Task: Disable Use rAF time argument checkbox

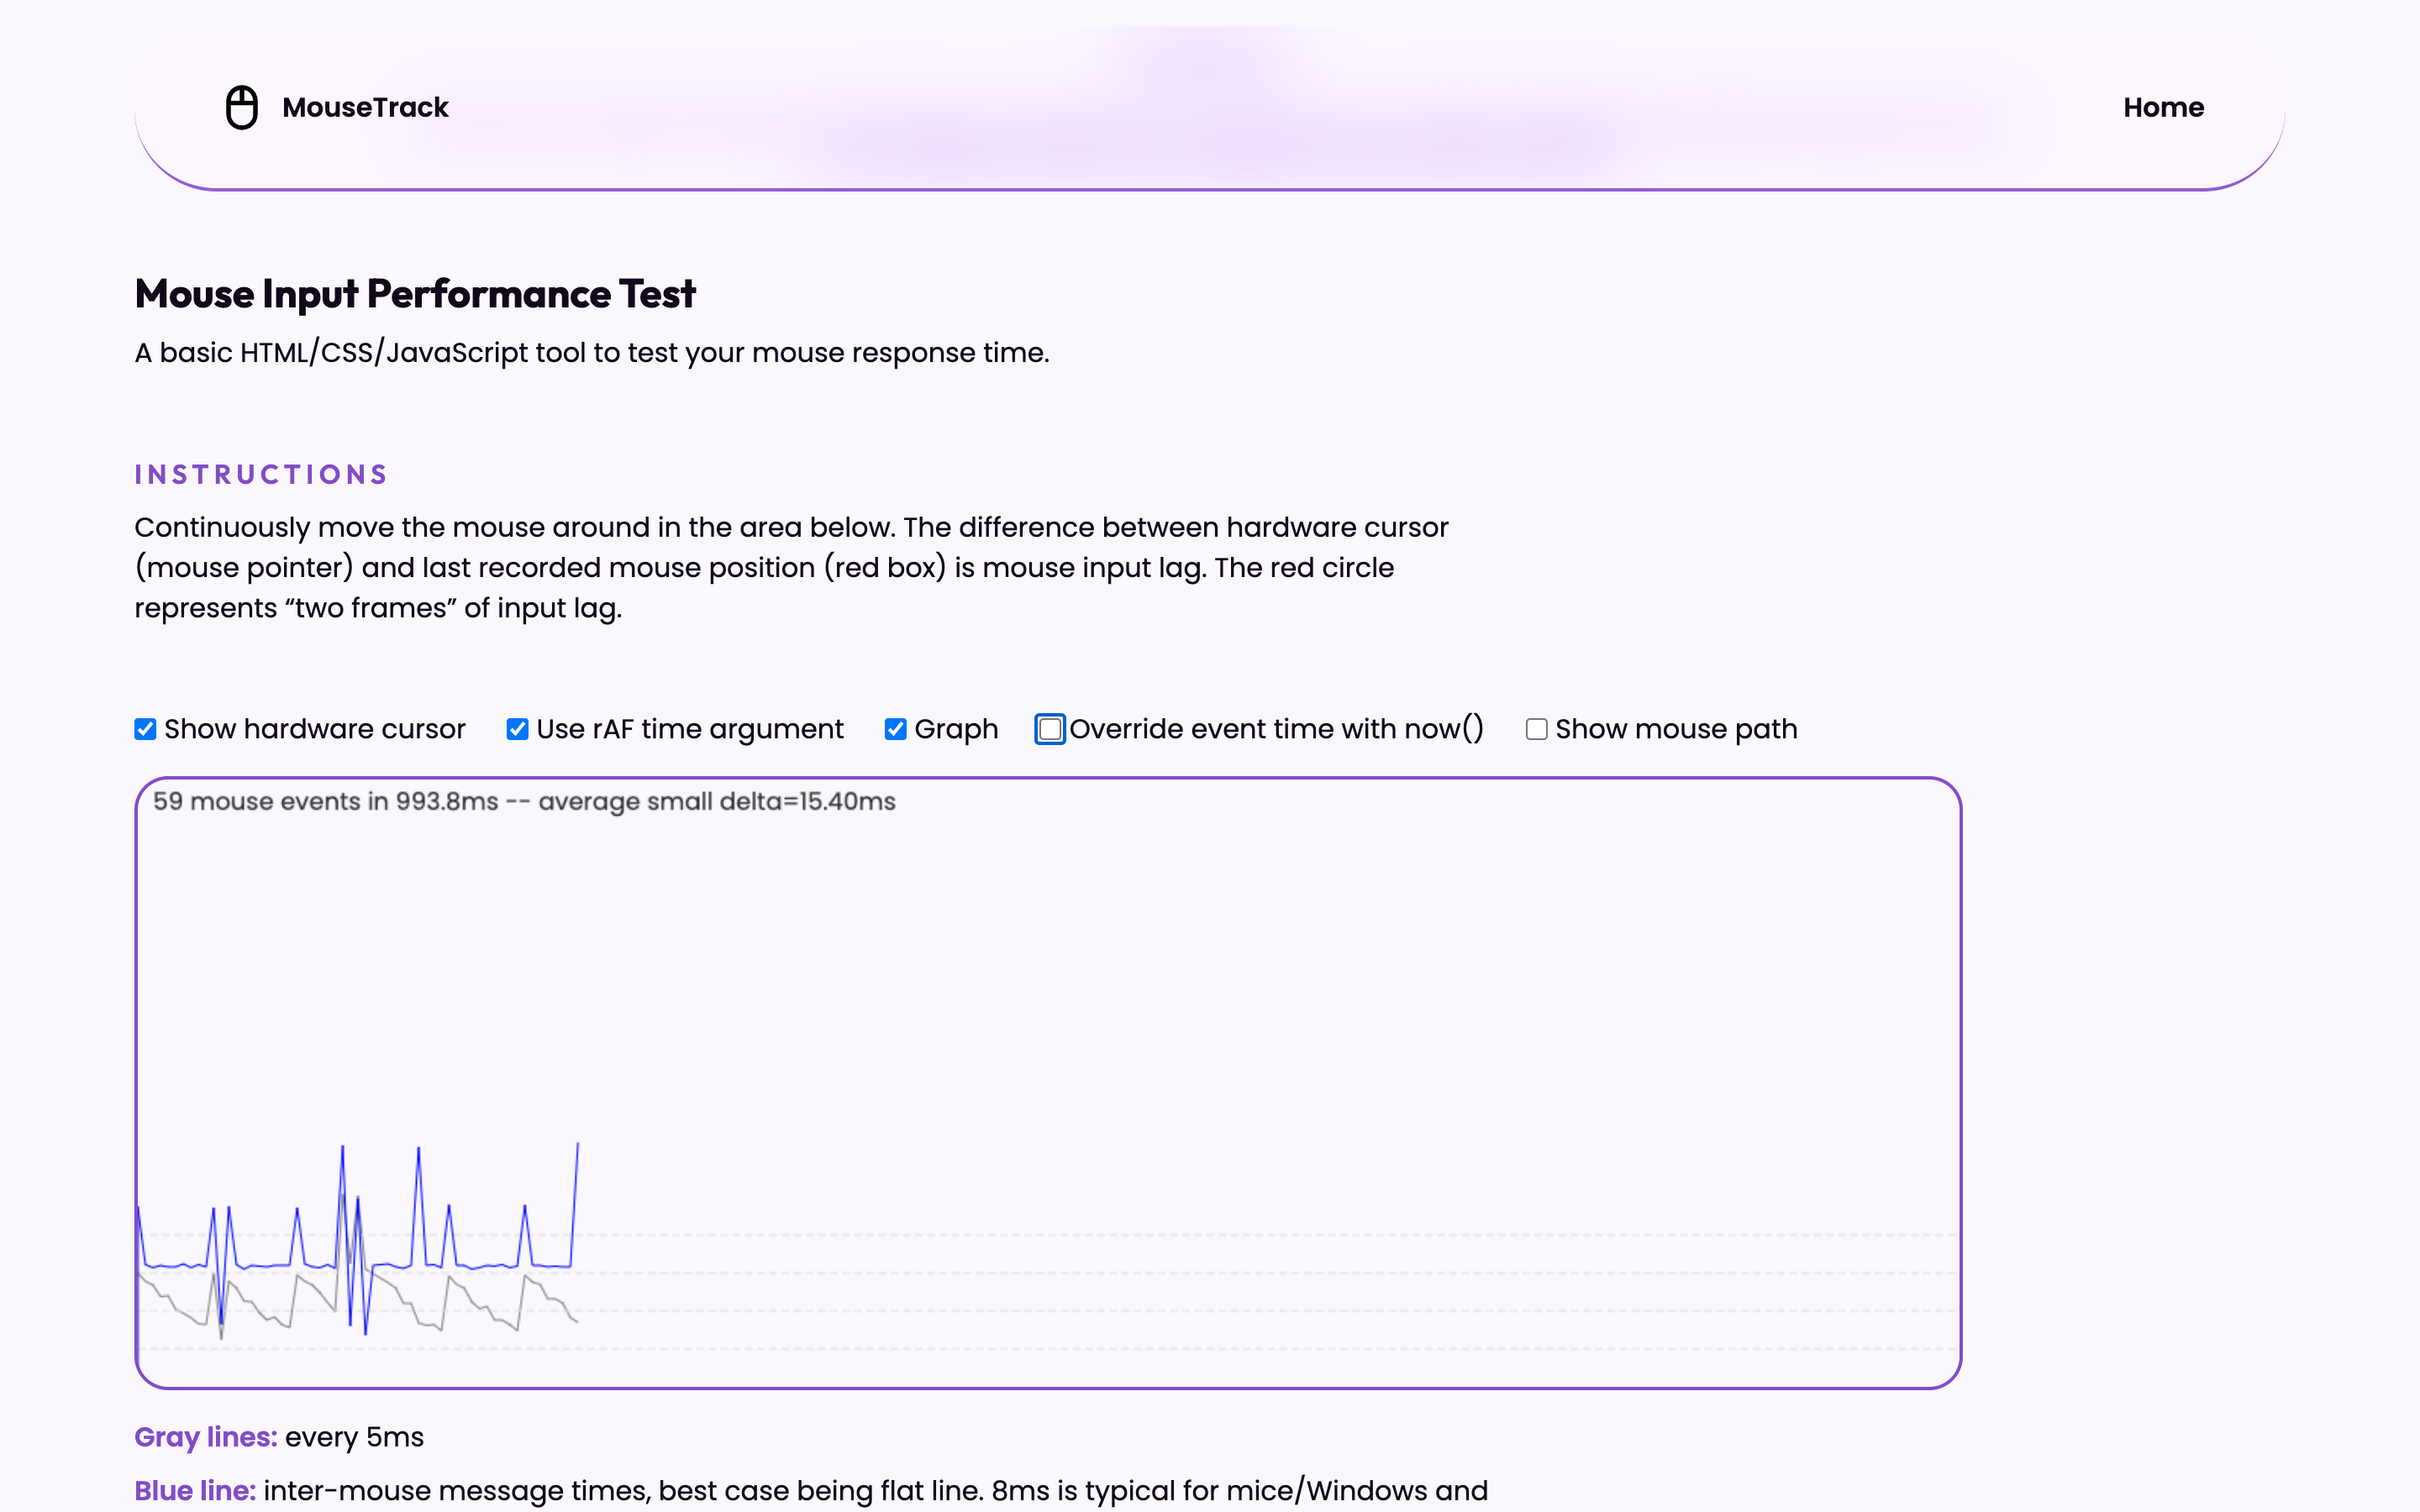Action: pyautogui.click(x=517, y=729)
